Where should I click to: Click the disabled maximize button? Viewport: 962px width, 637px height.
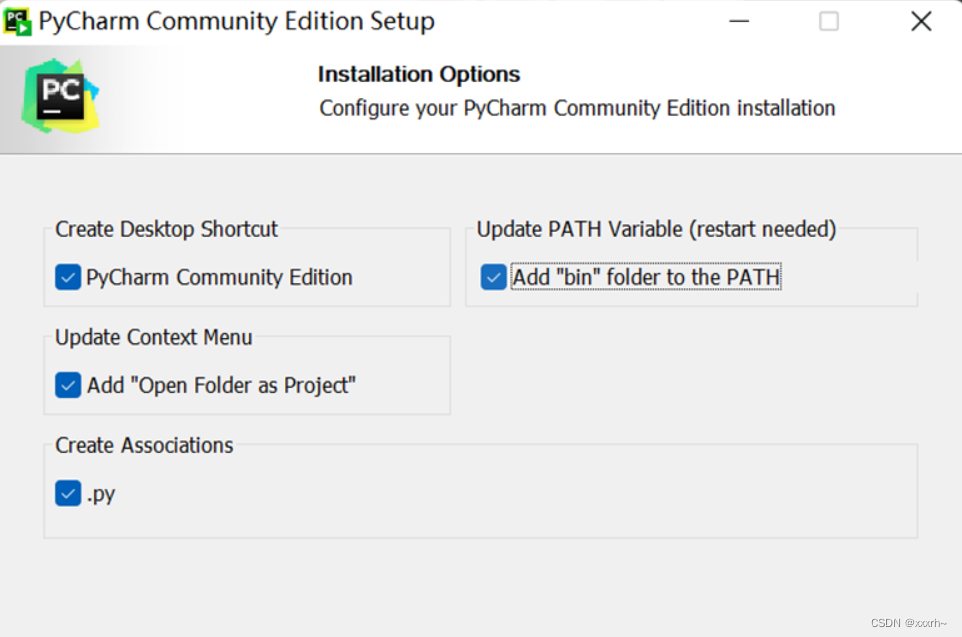click(x=829, y=20)
